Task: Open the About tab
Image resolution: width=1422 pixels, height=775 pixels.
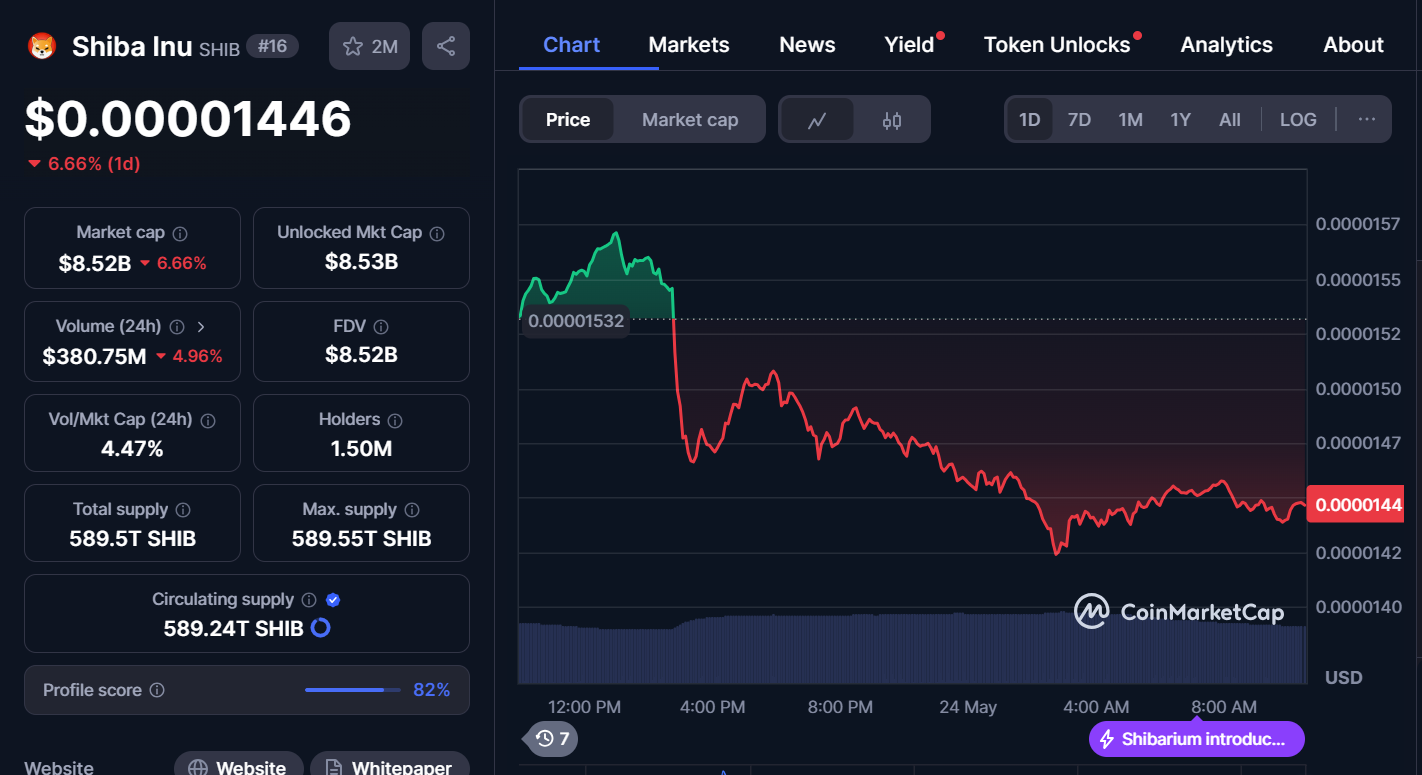Action: (x=1353, y=45)
